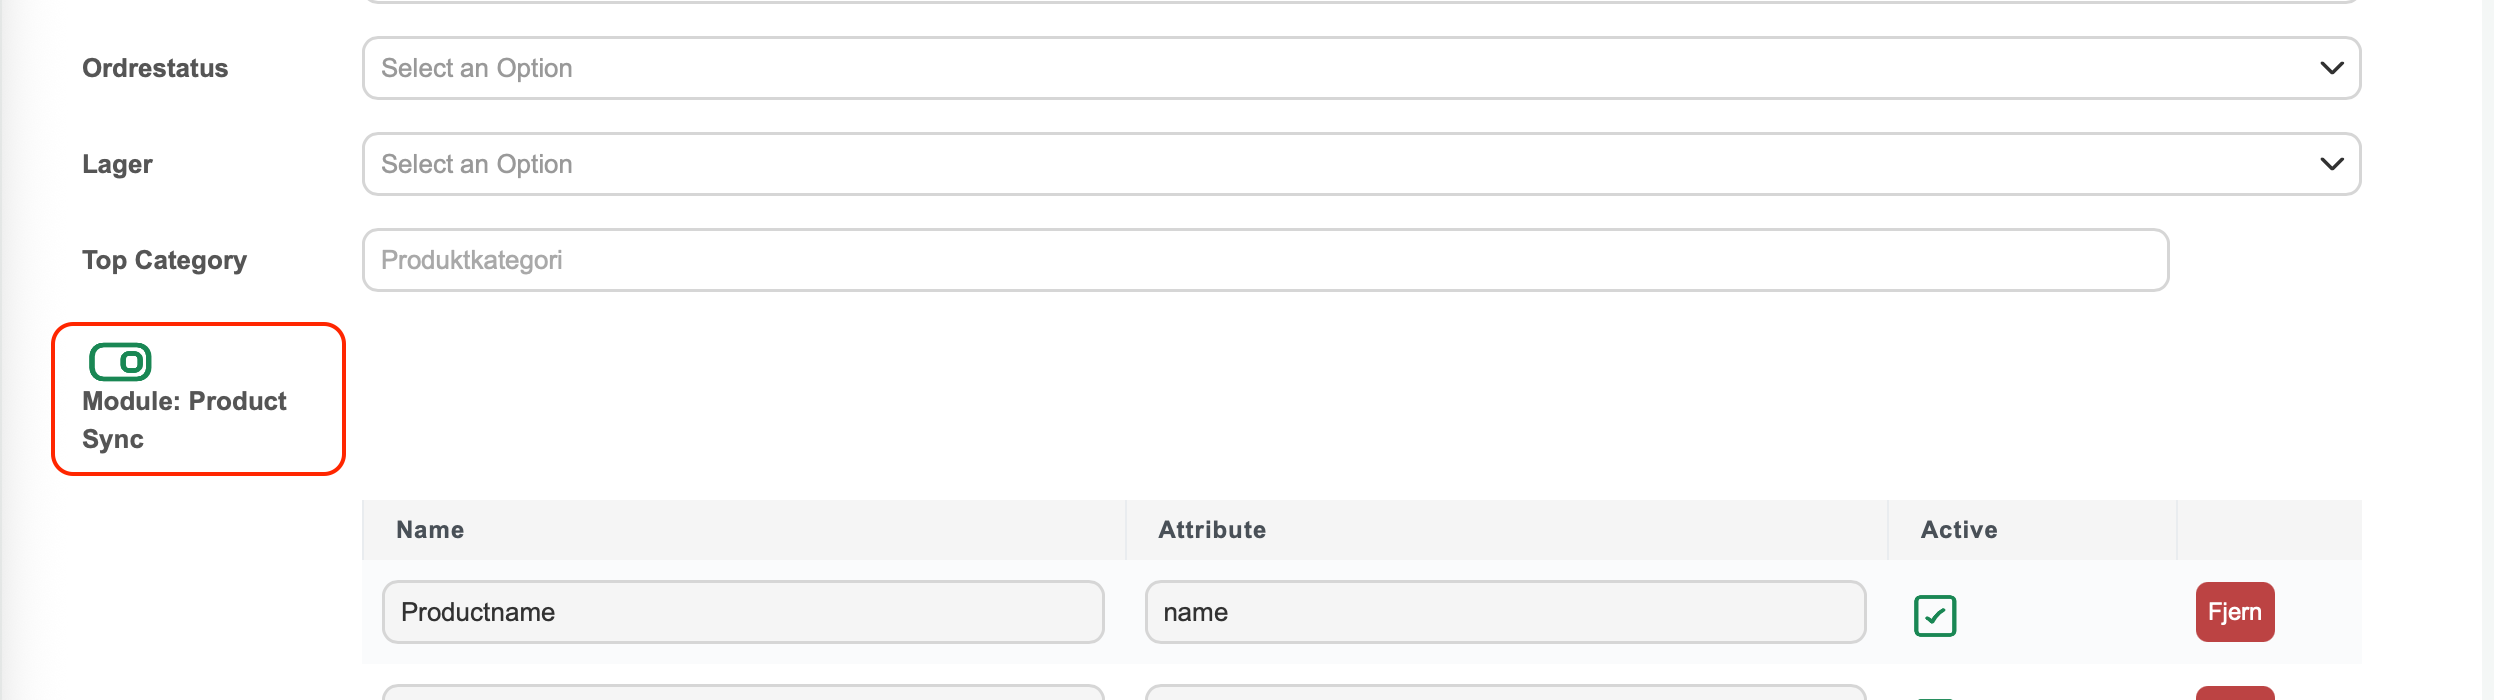The image size is (2494, 700).
Task: Click the chevron arrow of Lager select
Action: pos(2331,164)
